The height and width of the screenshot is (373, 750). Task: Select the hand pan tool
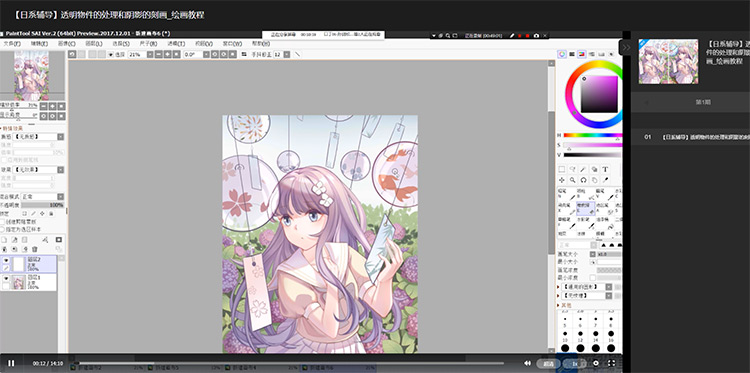pyautogui.click(x=595, y=180)
